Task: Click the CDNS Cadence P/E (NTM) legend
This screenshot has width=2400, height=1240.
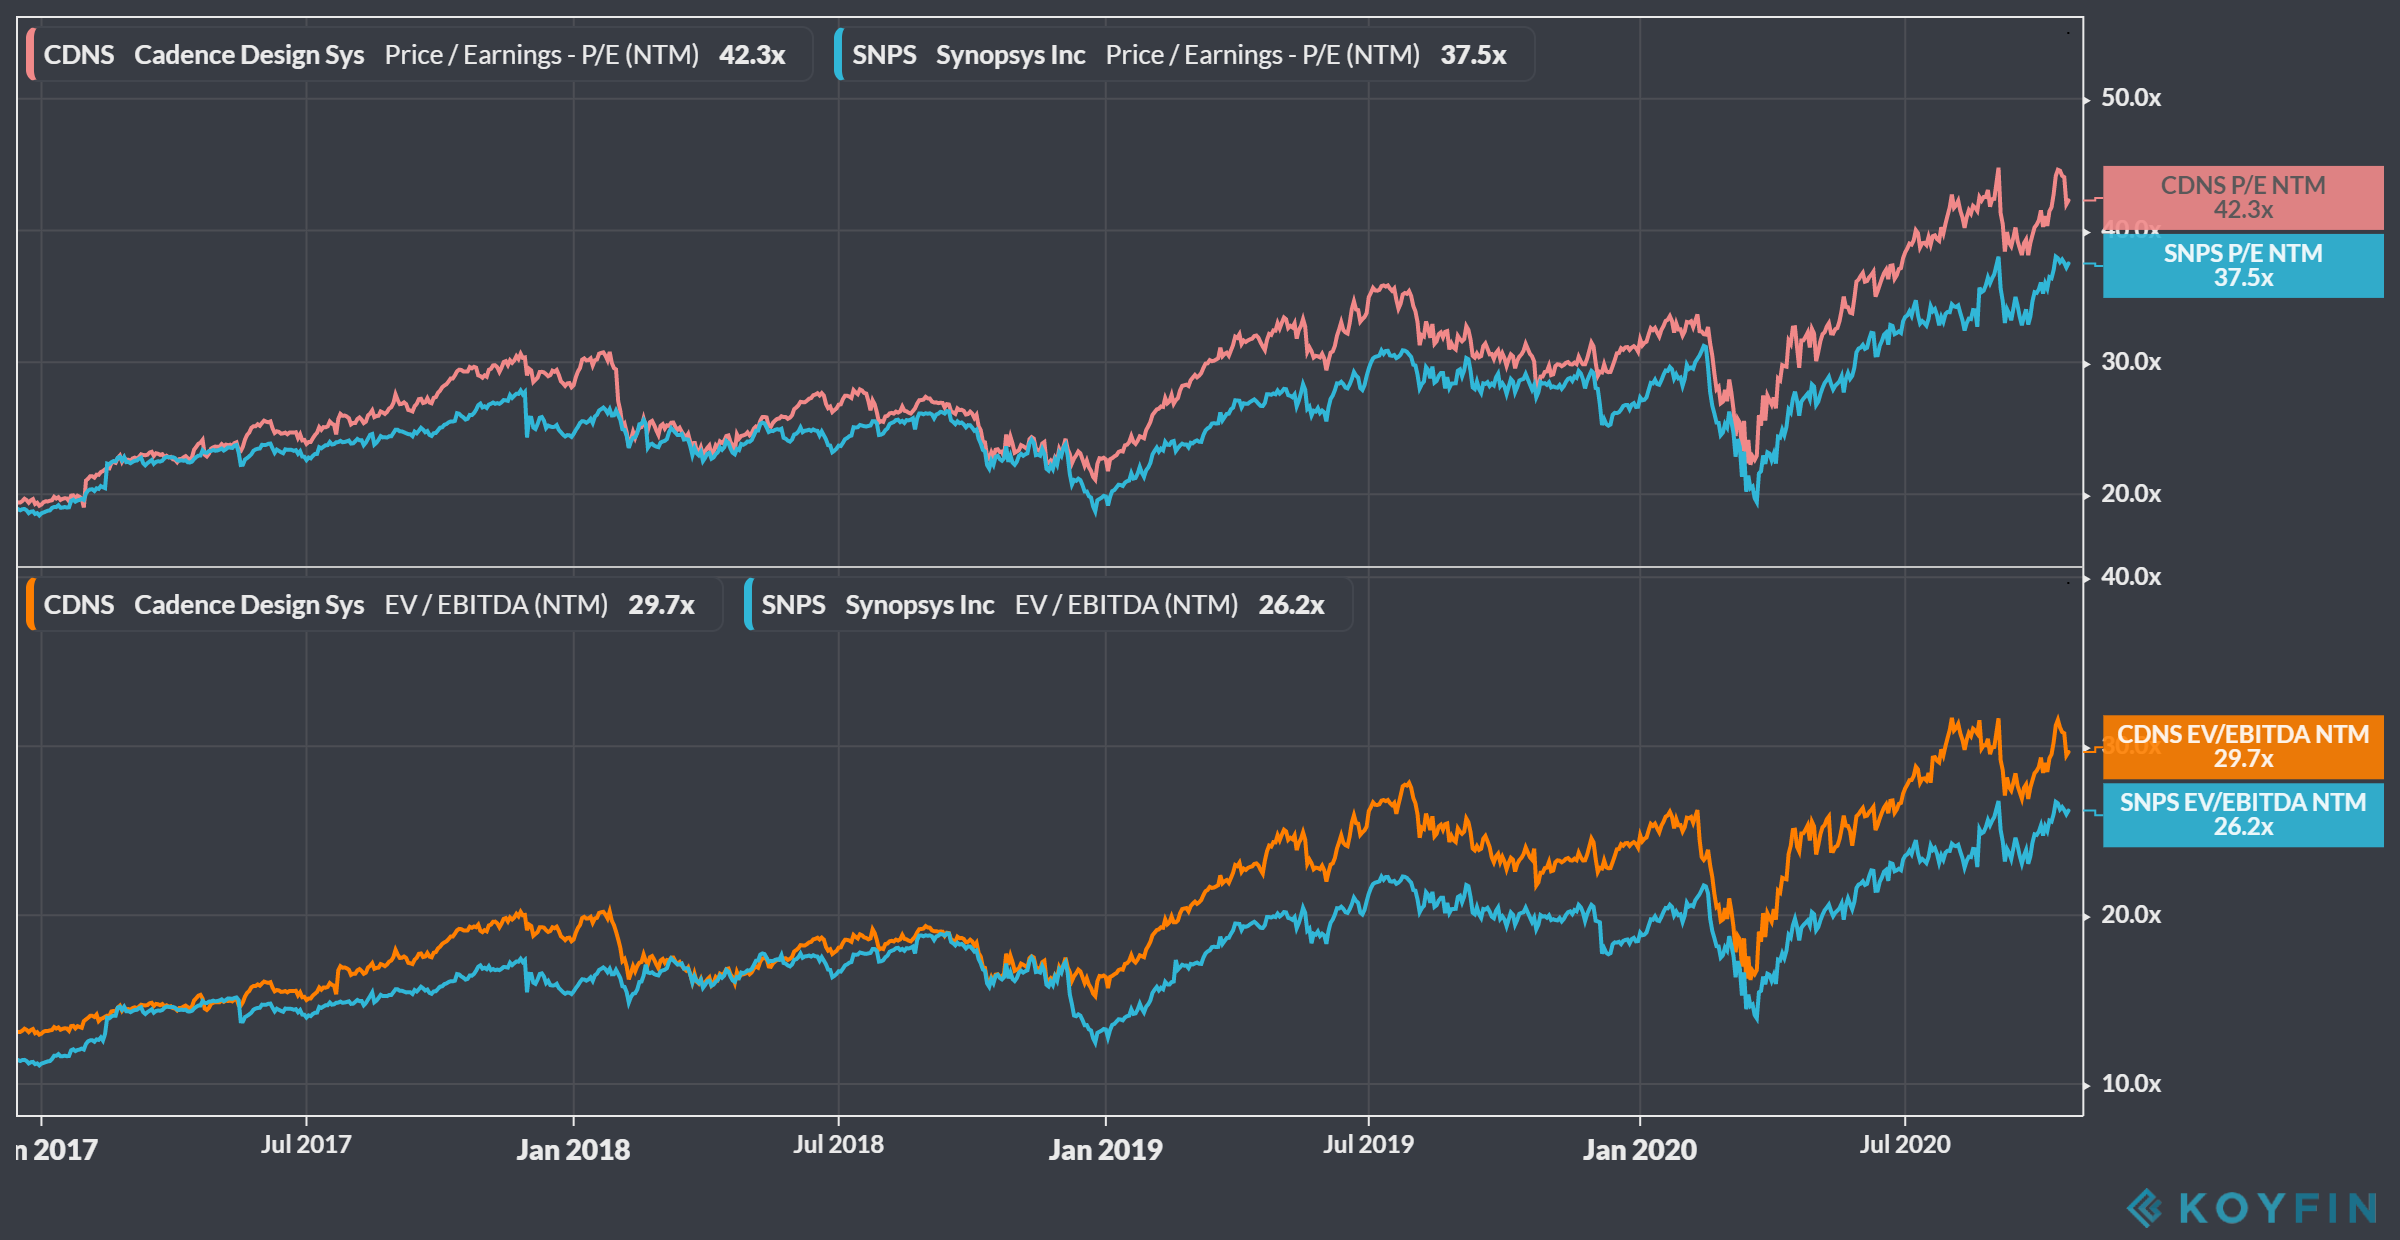Action: (x=419, y=55)
